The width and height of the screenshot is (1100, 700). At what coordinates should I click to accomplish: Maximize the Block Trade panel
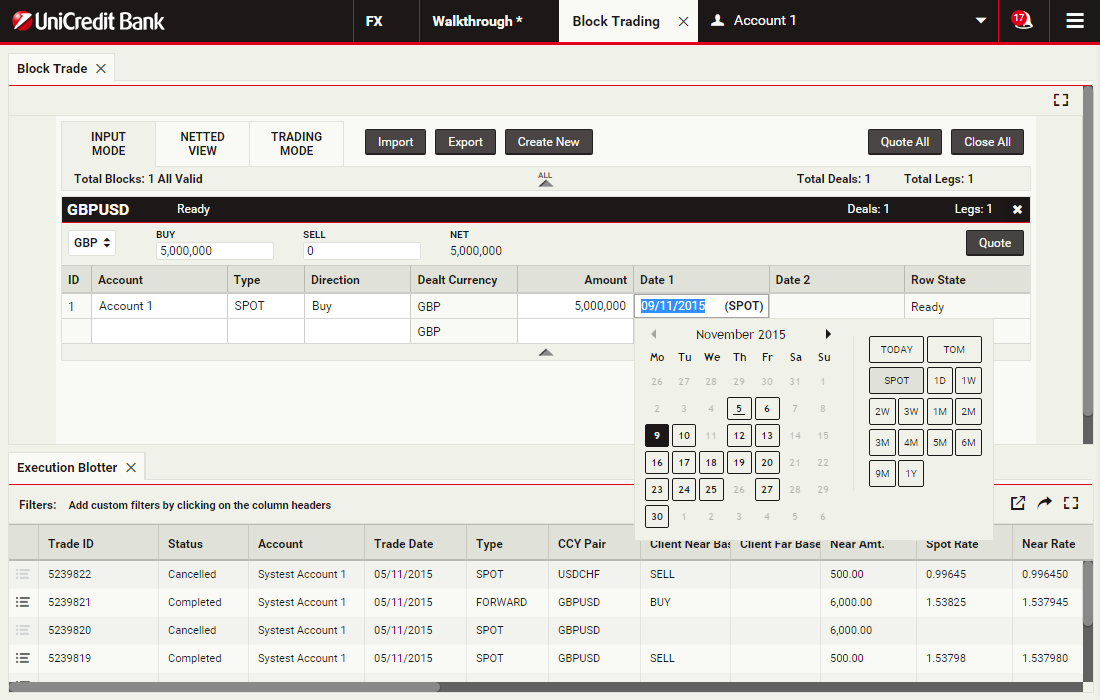pos(1061,100)
